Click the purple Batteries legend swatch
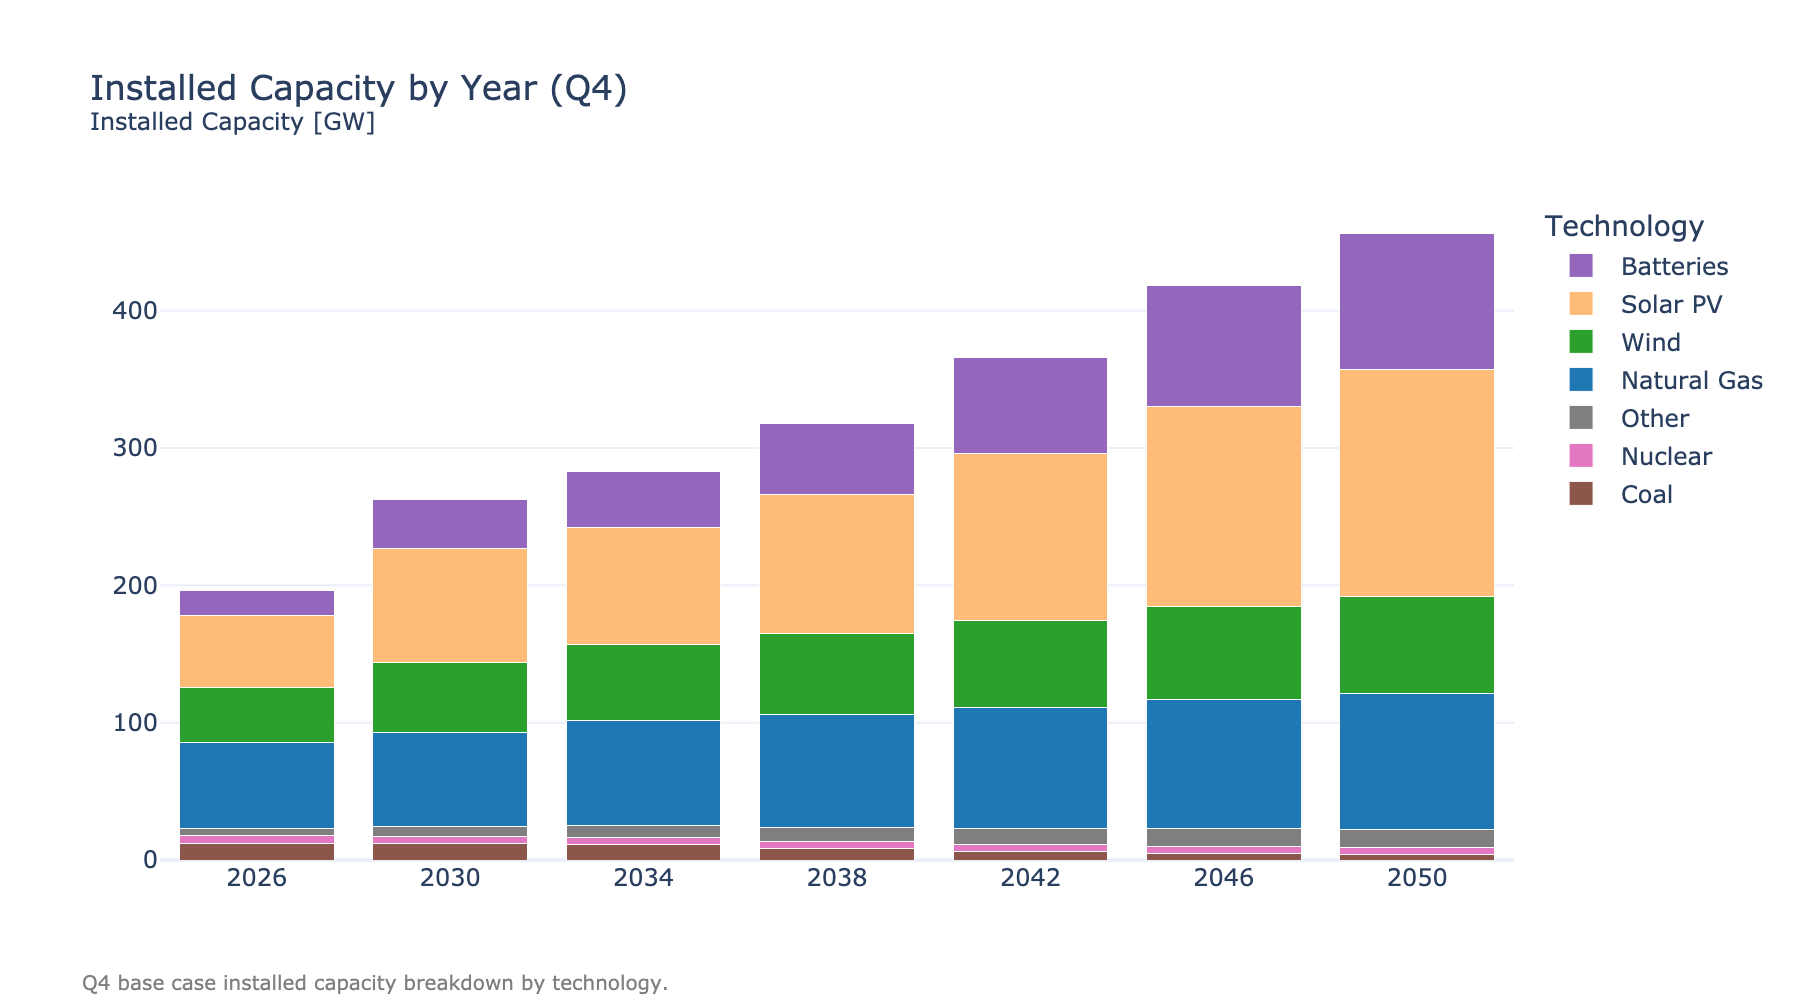The height and width of the screenshot is (1000, 1800). coord(1580,266)
